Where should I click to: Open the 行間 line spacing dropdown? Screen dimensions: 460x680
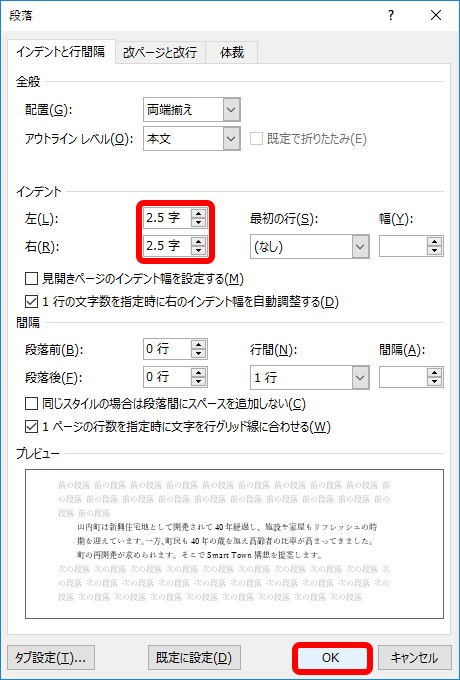click(310, 377)
